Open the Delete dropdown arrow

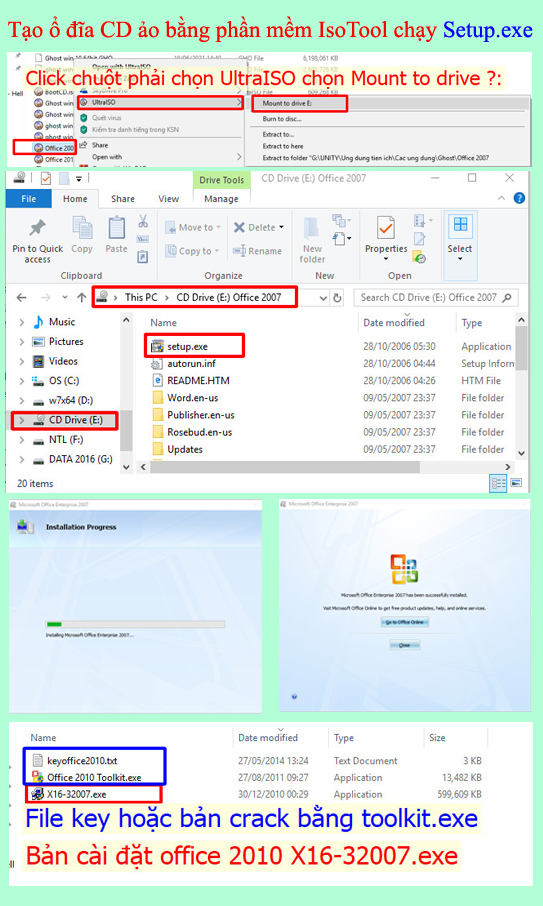coord(281,227)
